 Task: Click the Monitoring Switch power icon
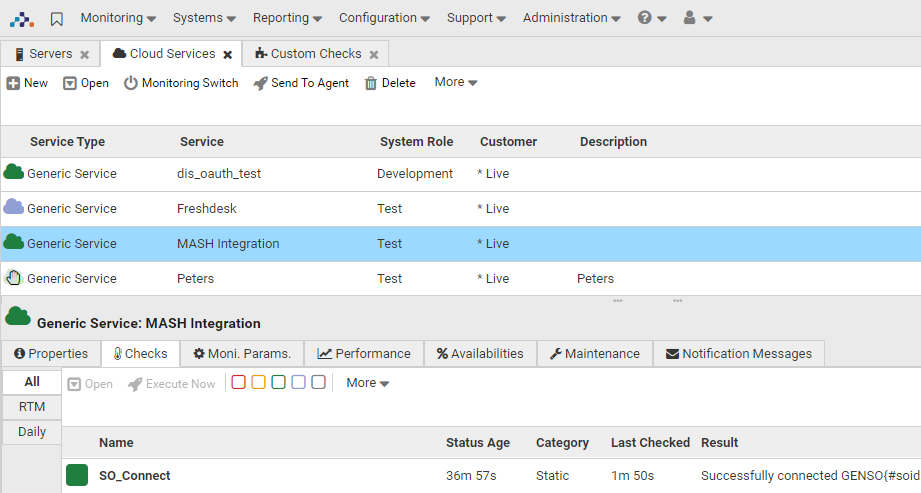(131, 83)
